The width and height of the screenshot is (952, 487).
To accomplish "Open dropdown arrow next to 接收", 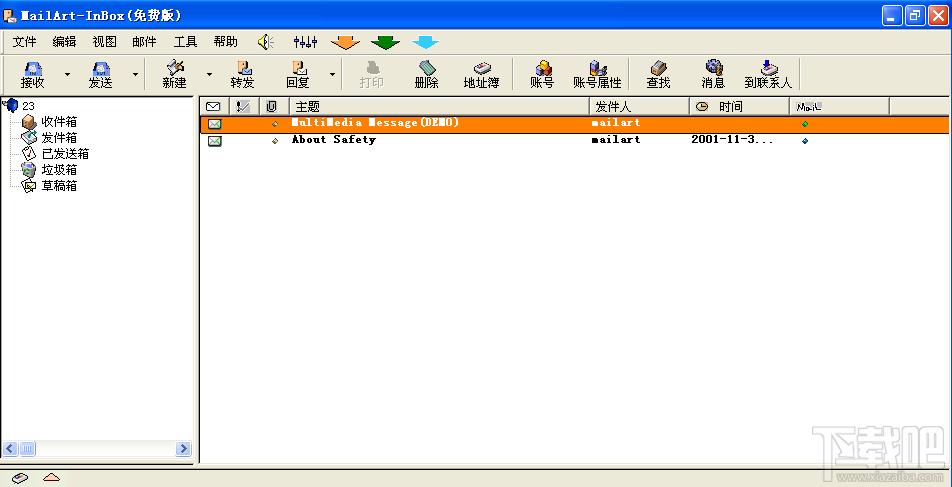I will coord(67,75).
